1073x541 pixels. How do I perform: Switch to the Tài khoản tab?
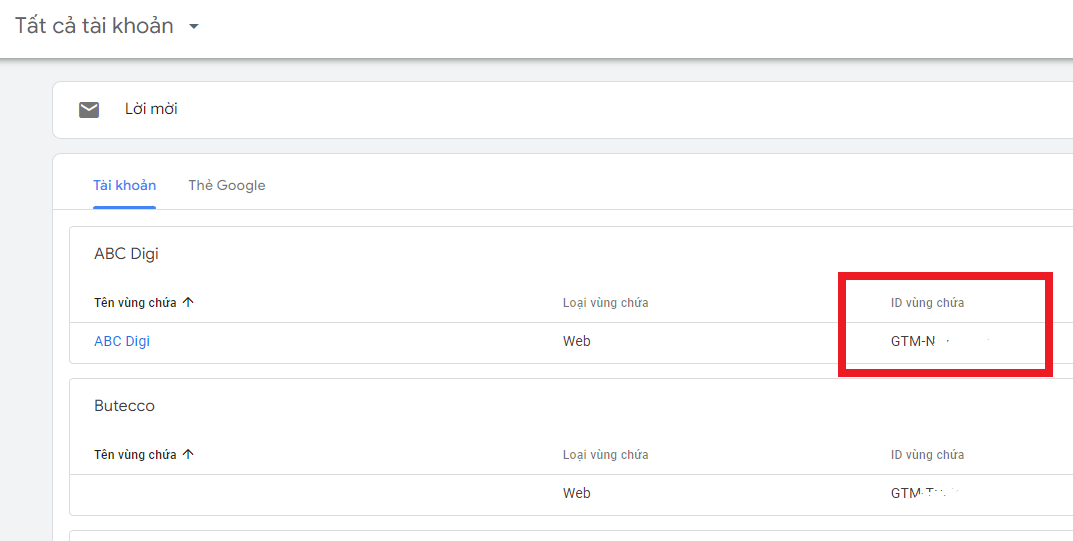[125, 185]
